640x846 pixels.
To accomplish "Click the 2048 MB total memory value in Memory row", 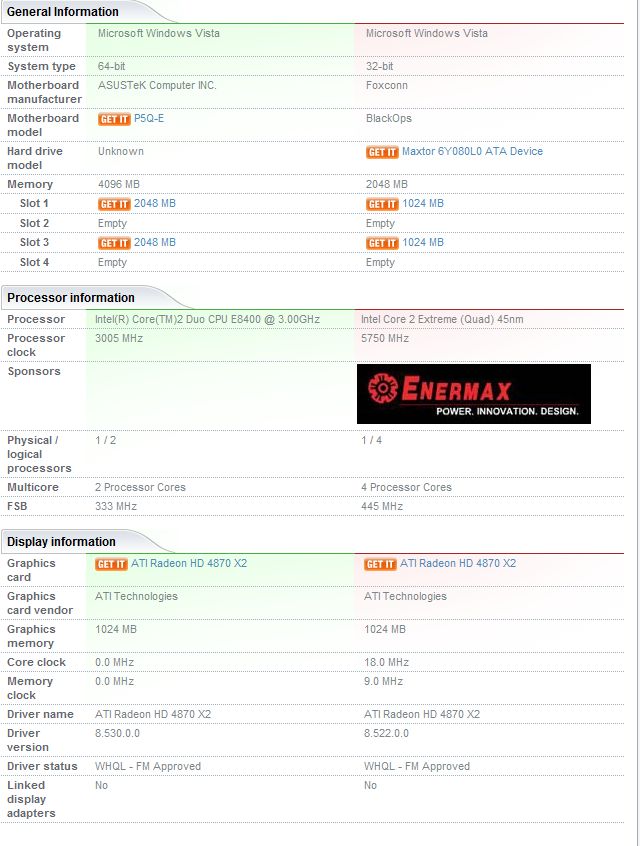I will [387, 185].
